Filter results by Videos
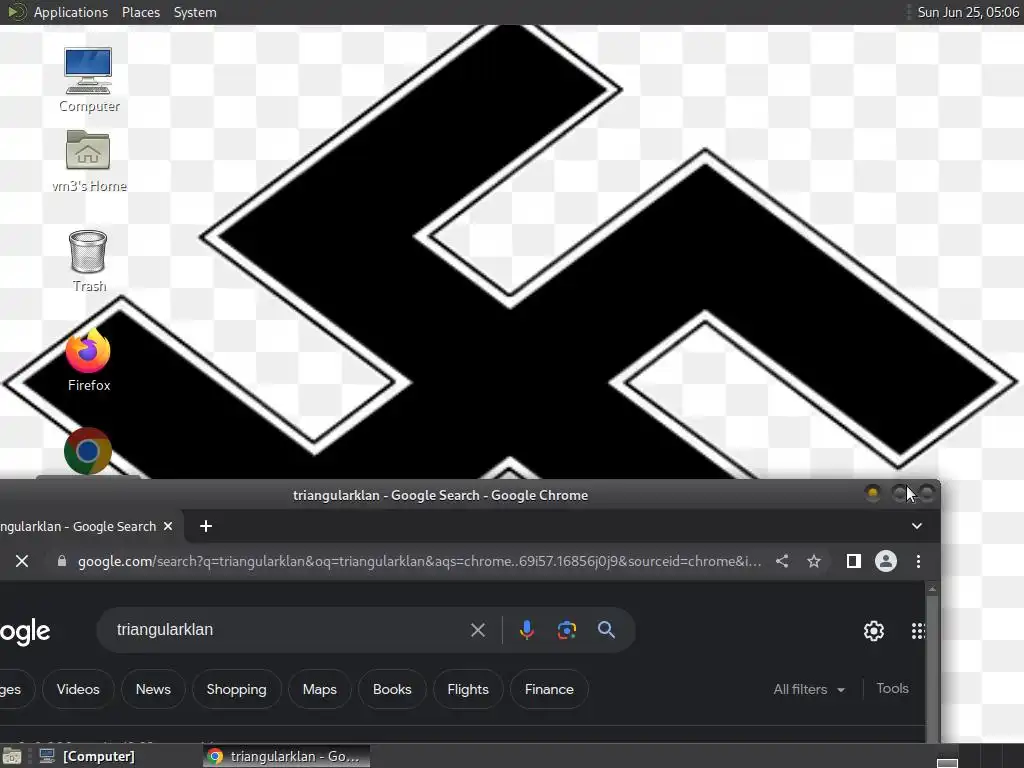Screen dimensions: 1024x768 (x=78, y=689)
